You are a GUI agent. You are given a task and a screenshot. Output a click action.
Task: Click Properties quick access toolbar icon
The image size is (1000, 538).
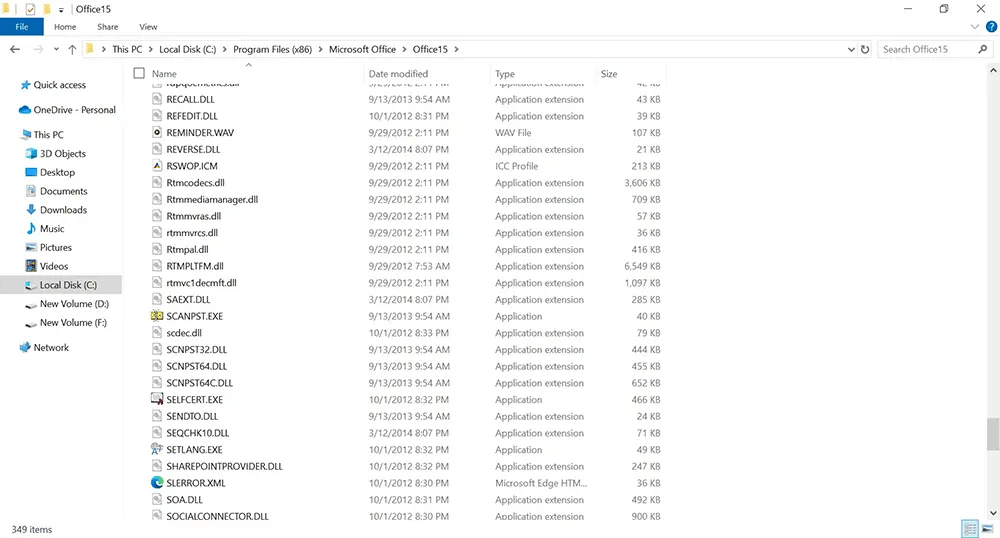(x=30, y=9)
